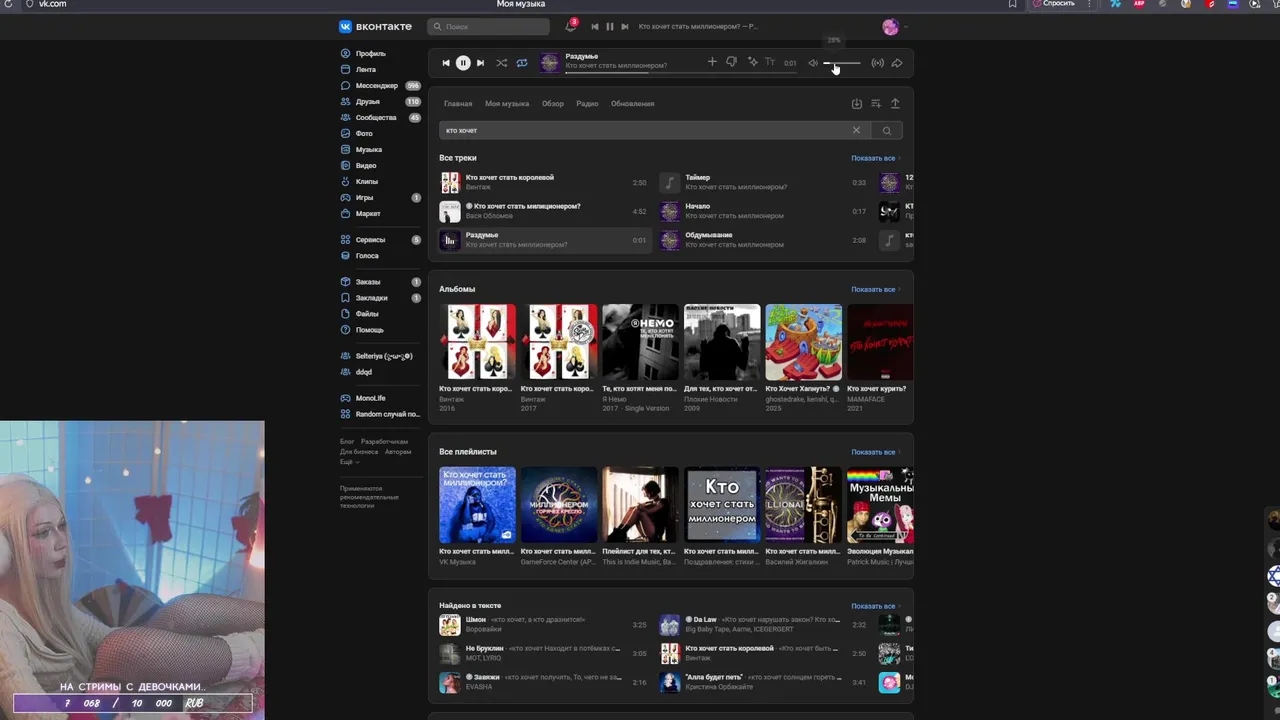Show all lyric matches via Показать все

(875, 606)
